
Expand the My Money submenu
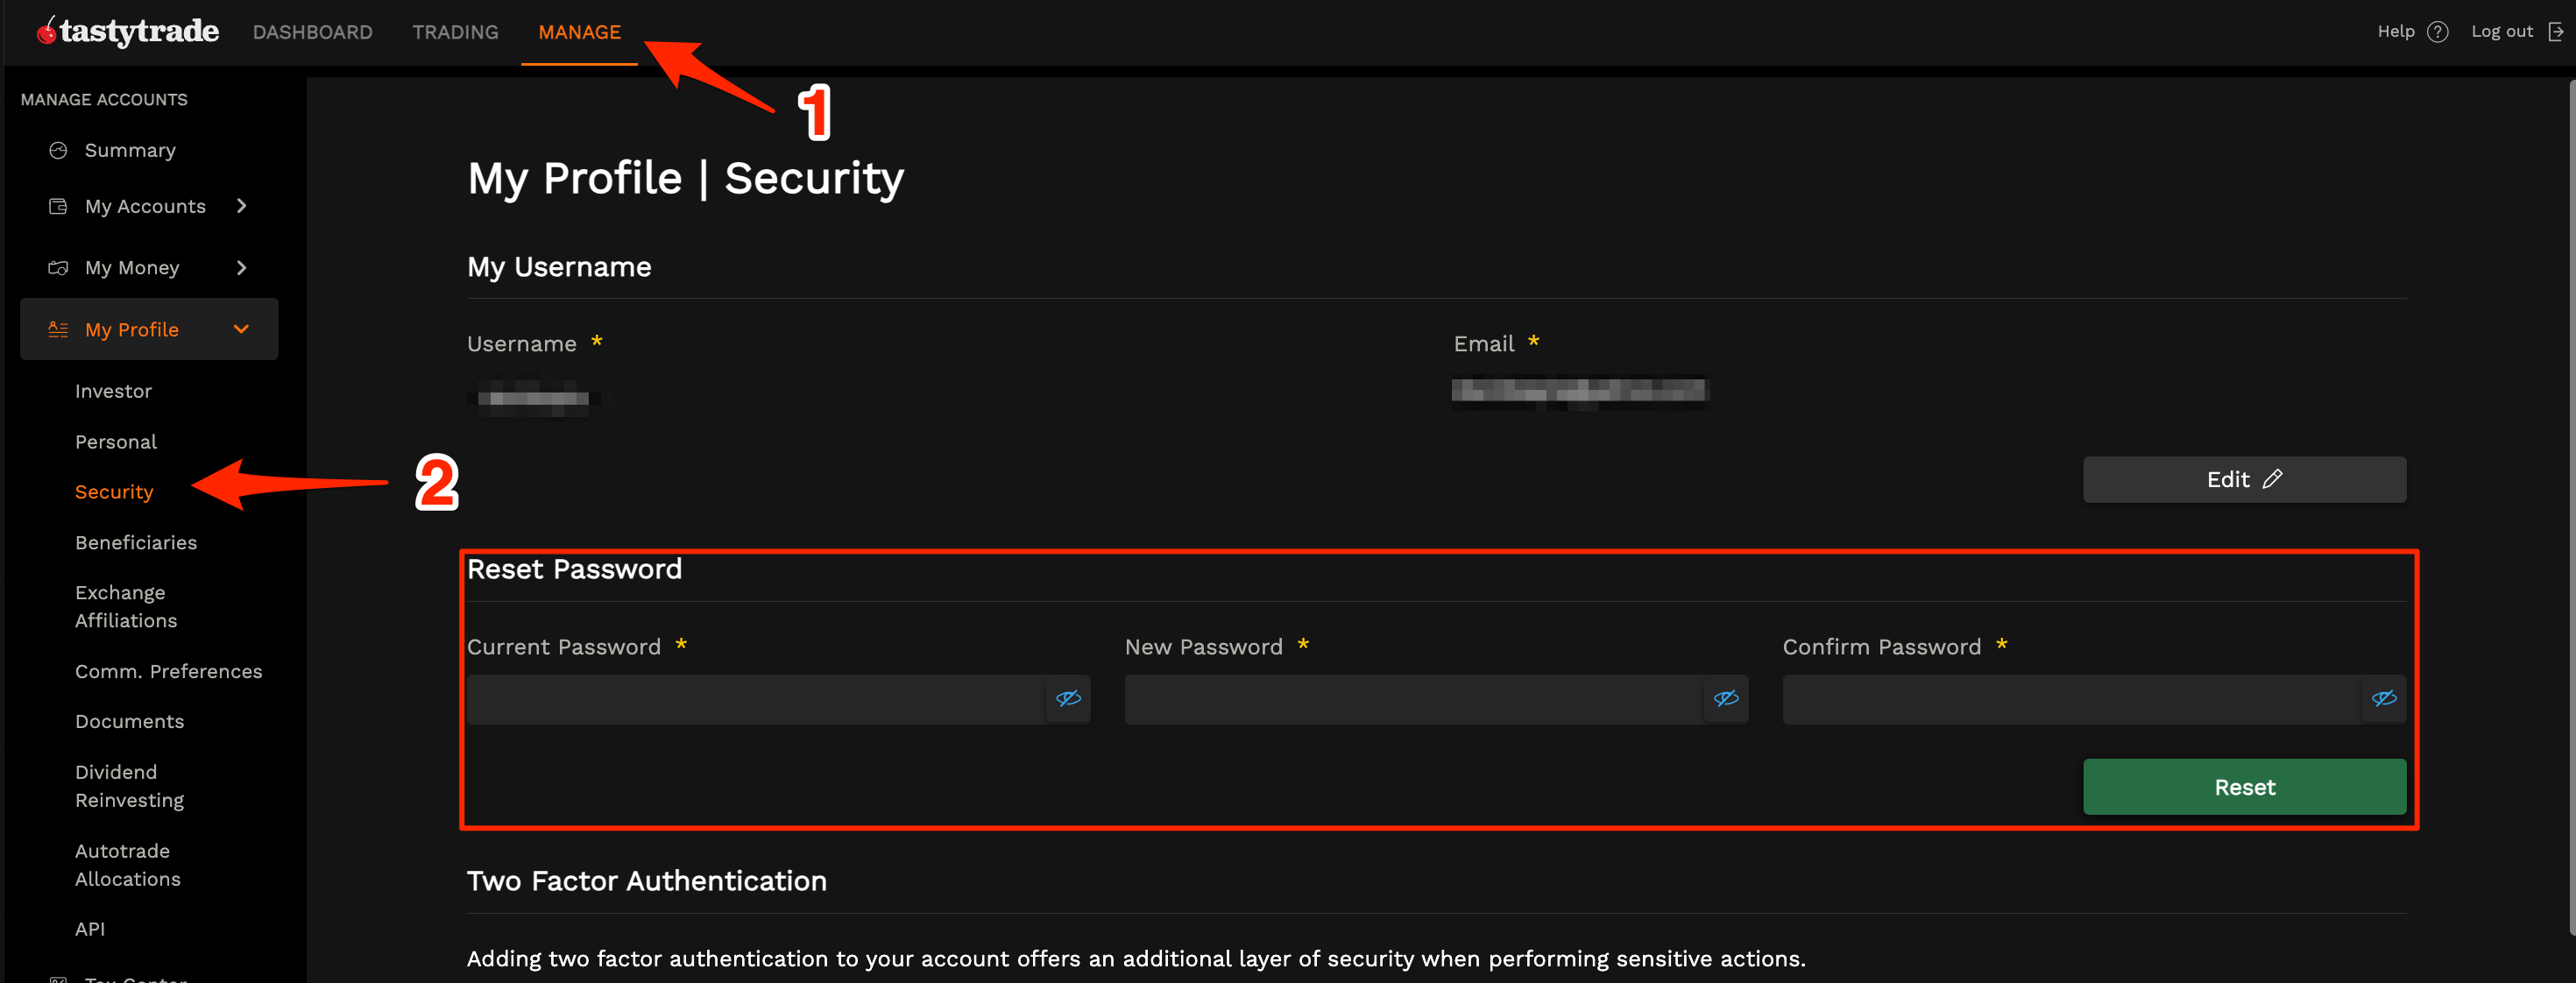(x=241, y=267)
